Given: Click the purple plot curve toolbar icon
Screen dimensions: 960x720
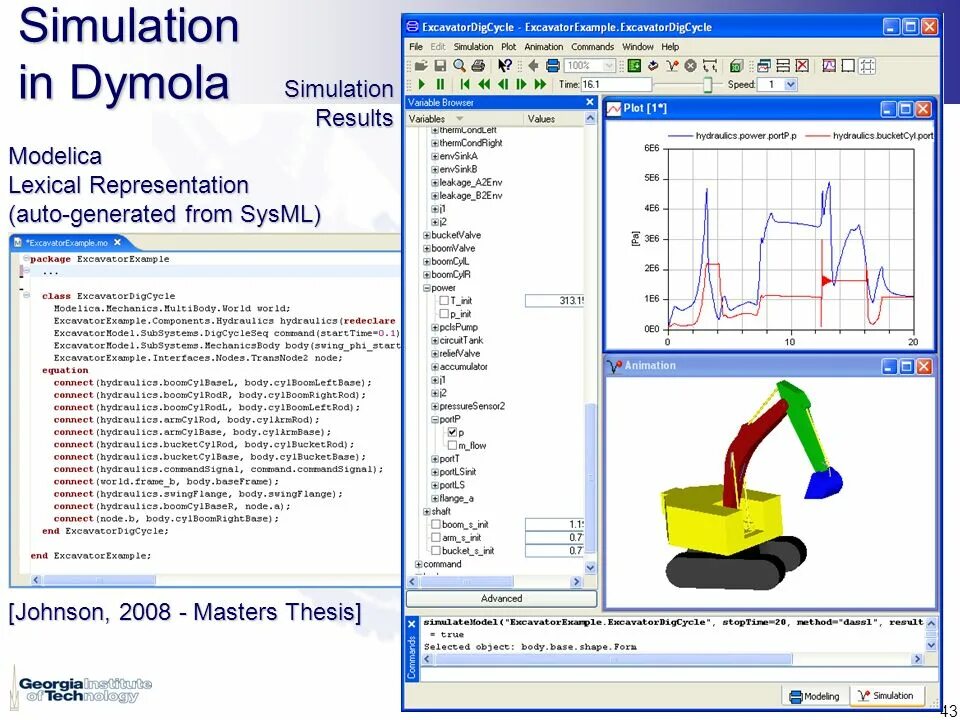Looking at the screenshot, I should tap(829, 66).
